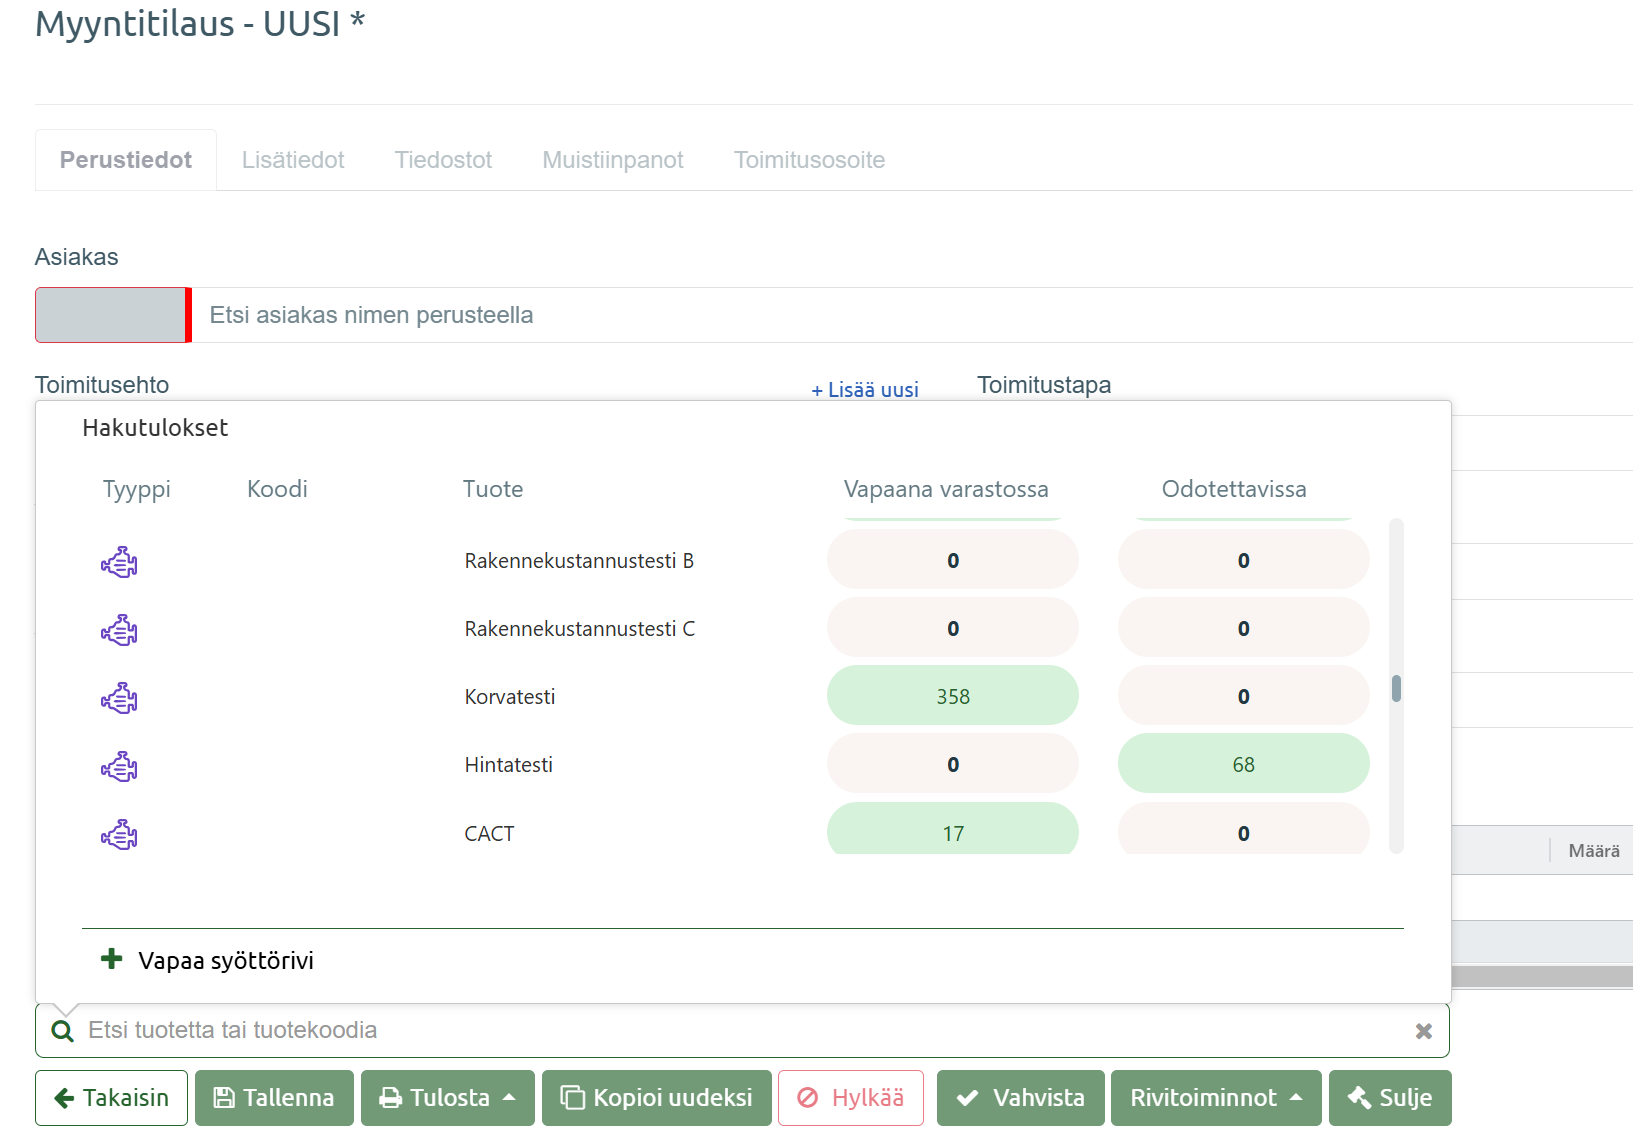Select the Muistiinpanot tab

coord(613,160)
